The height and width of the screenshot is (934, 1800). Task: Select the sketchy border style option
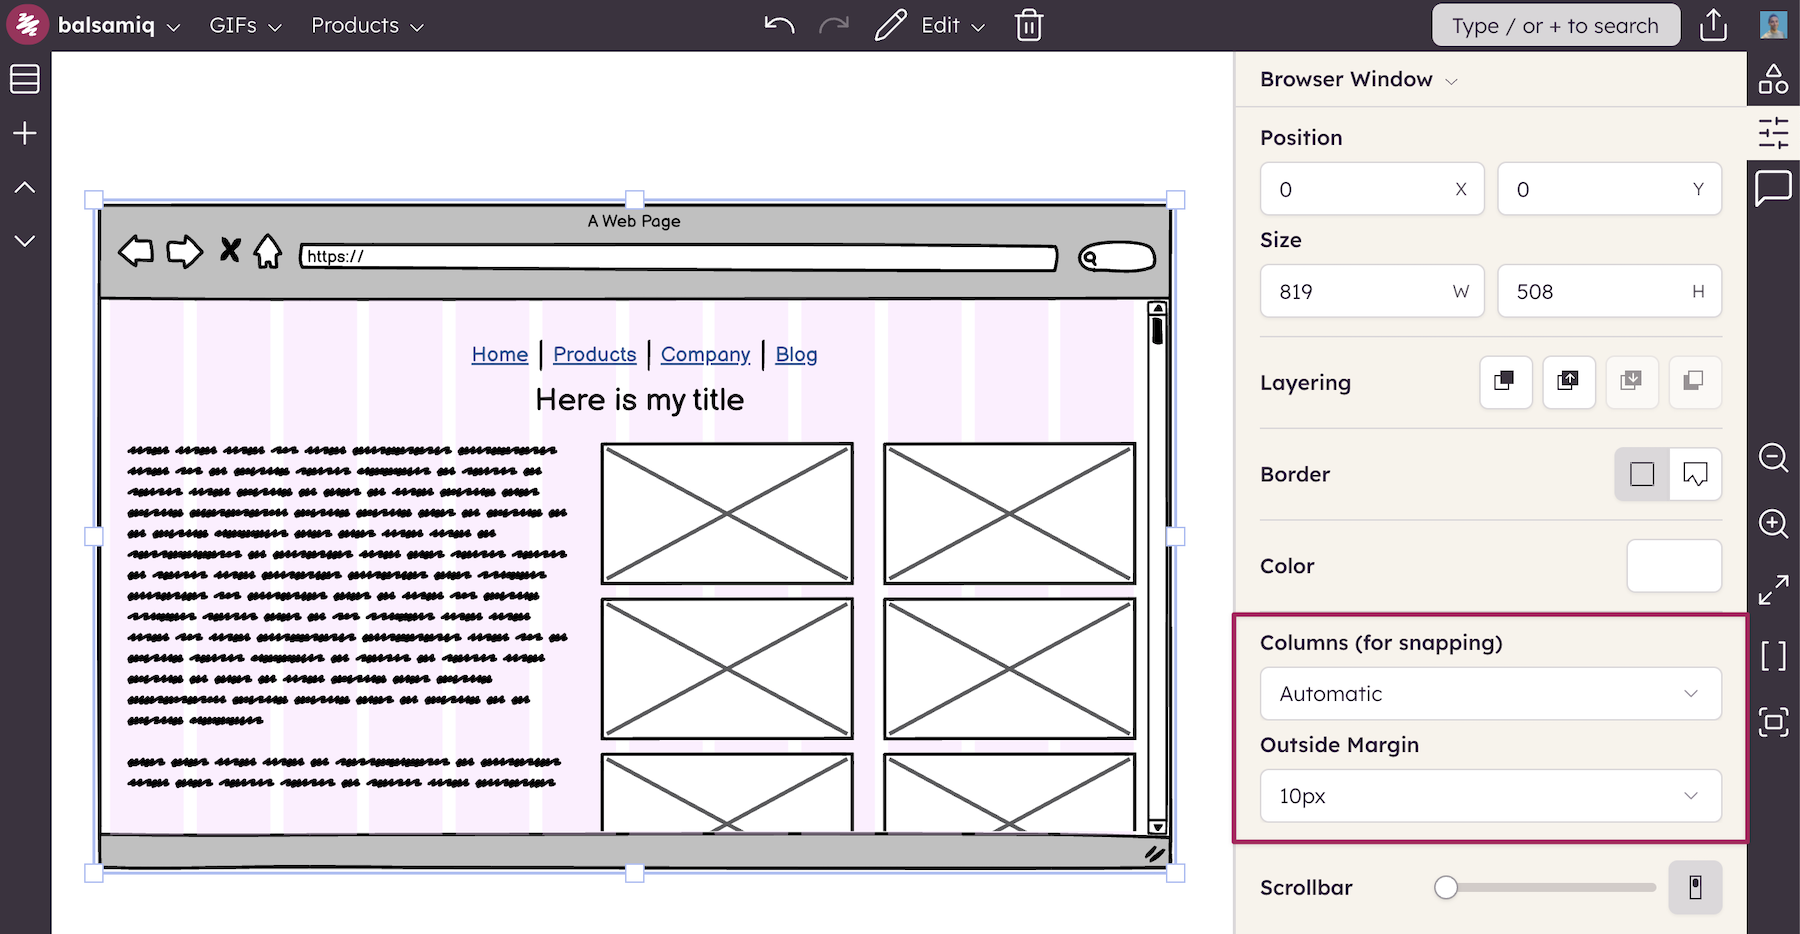pos(1695,474)
